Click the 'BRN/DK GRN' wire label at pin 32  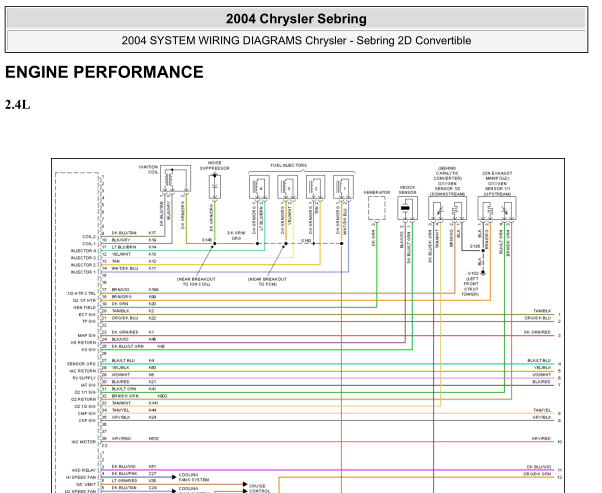[125, 396]
